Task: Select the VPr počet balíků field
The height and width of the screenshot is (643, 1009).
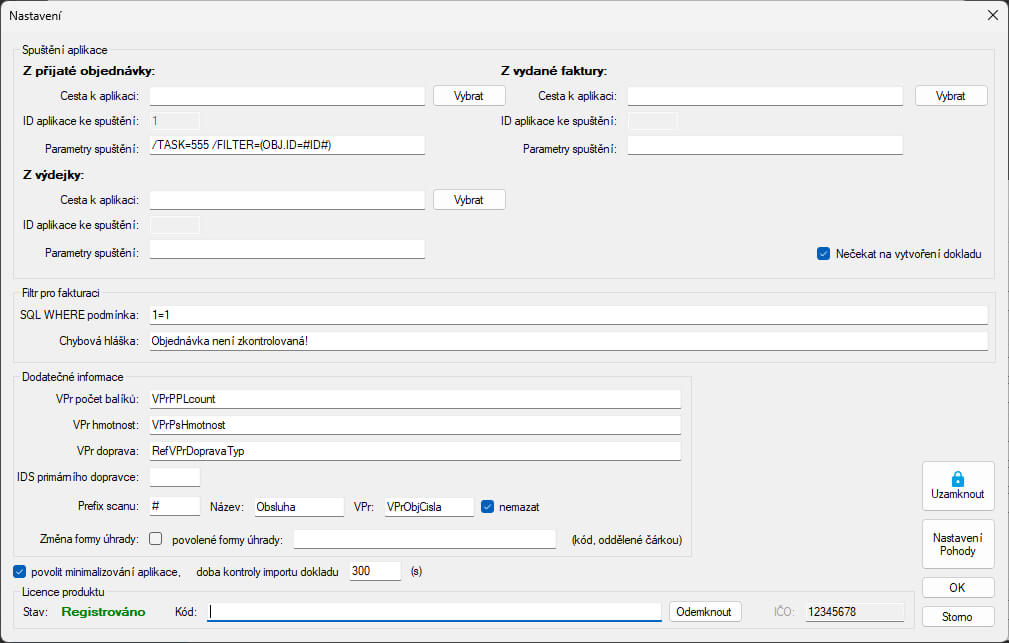Action: pyautogui.click(x=414, y=399)
